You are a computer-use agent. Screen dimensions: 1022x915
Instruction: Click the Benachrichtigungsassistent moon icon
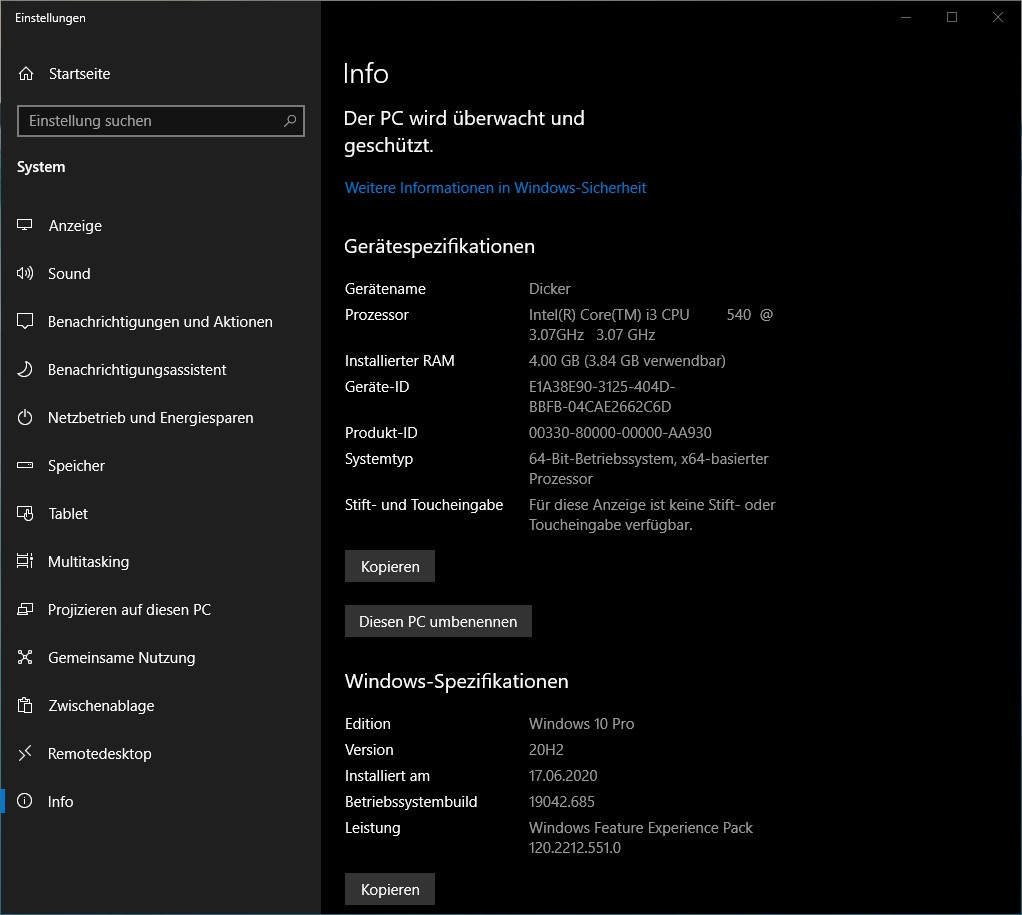[25, 370]
